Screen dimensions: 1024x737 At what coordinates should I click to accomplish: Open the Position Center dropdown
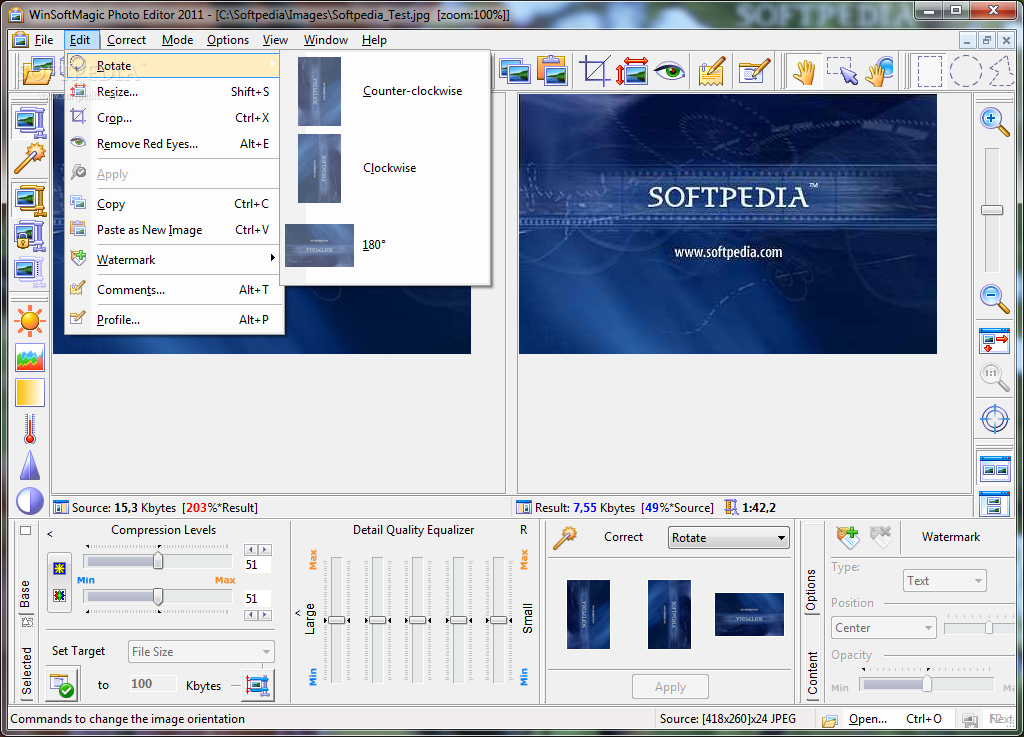(x=884, y=627)
